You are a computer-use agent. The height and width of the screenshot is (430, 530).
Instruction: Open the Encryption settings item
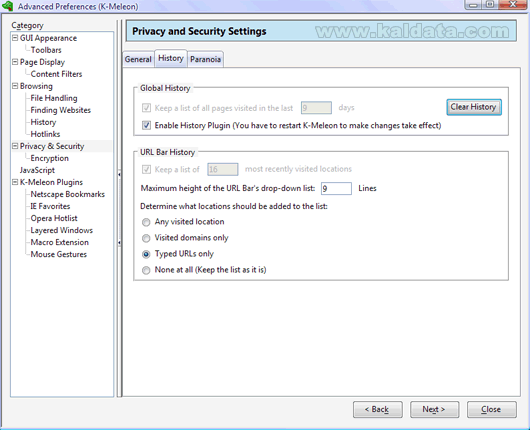point(49,158)
